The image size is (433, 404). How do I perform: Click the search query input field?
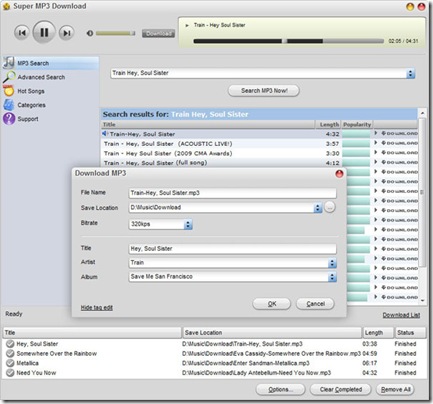pyautogui.click(x=258, y=73)
